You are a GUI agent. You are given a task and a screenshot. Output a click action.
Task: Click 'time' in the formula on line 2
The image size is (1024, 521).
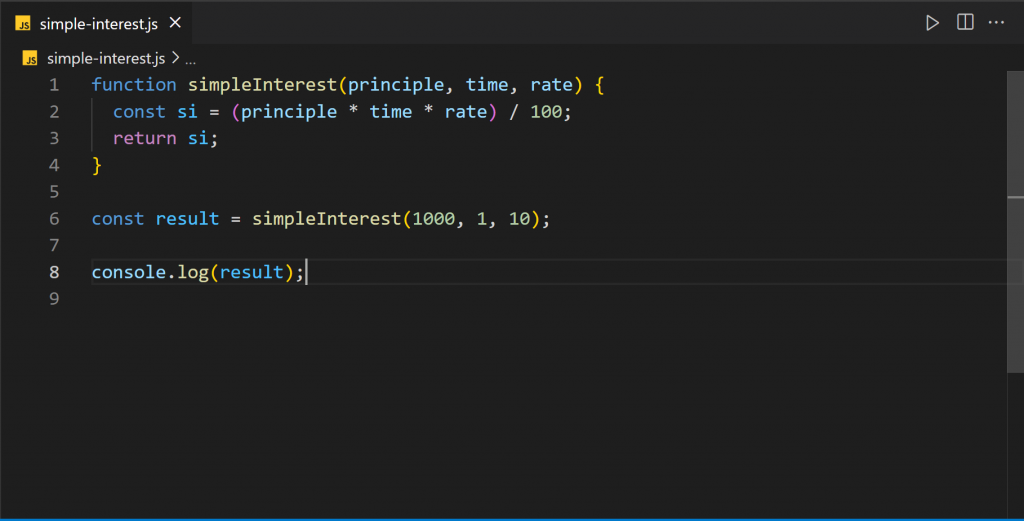391,112
